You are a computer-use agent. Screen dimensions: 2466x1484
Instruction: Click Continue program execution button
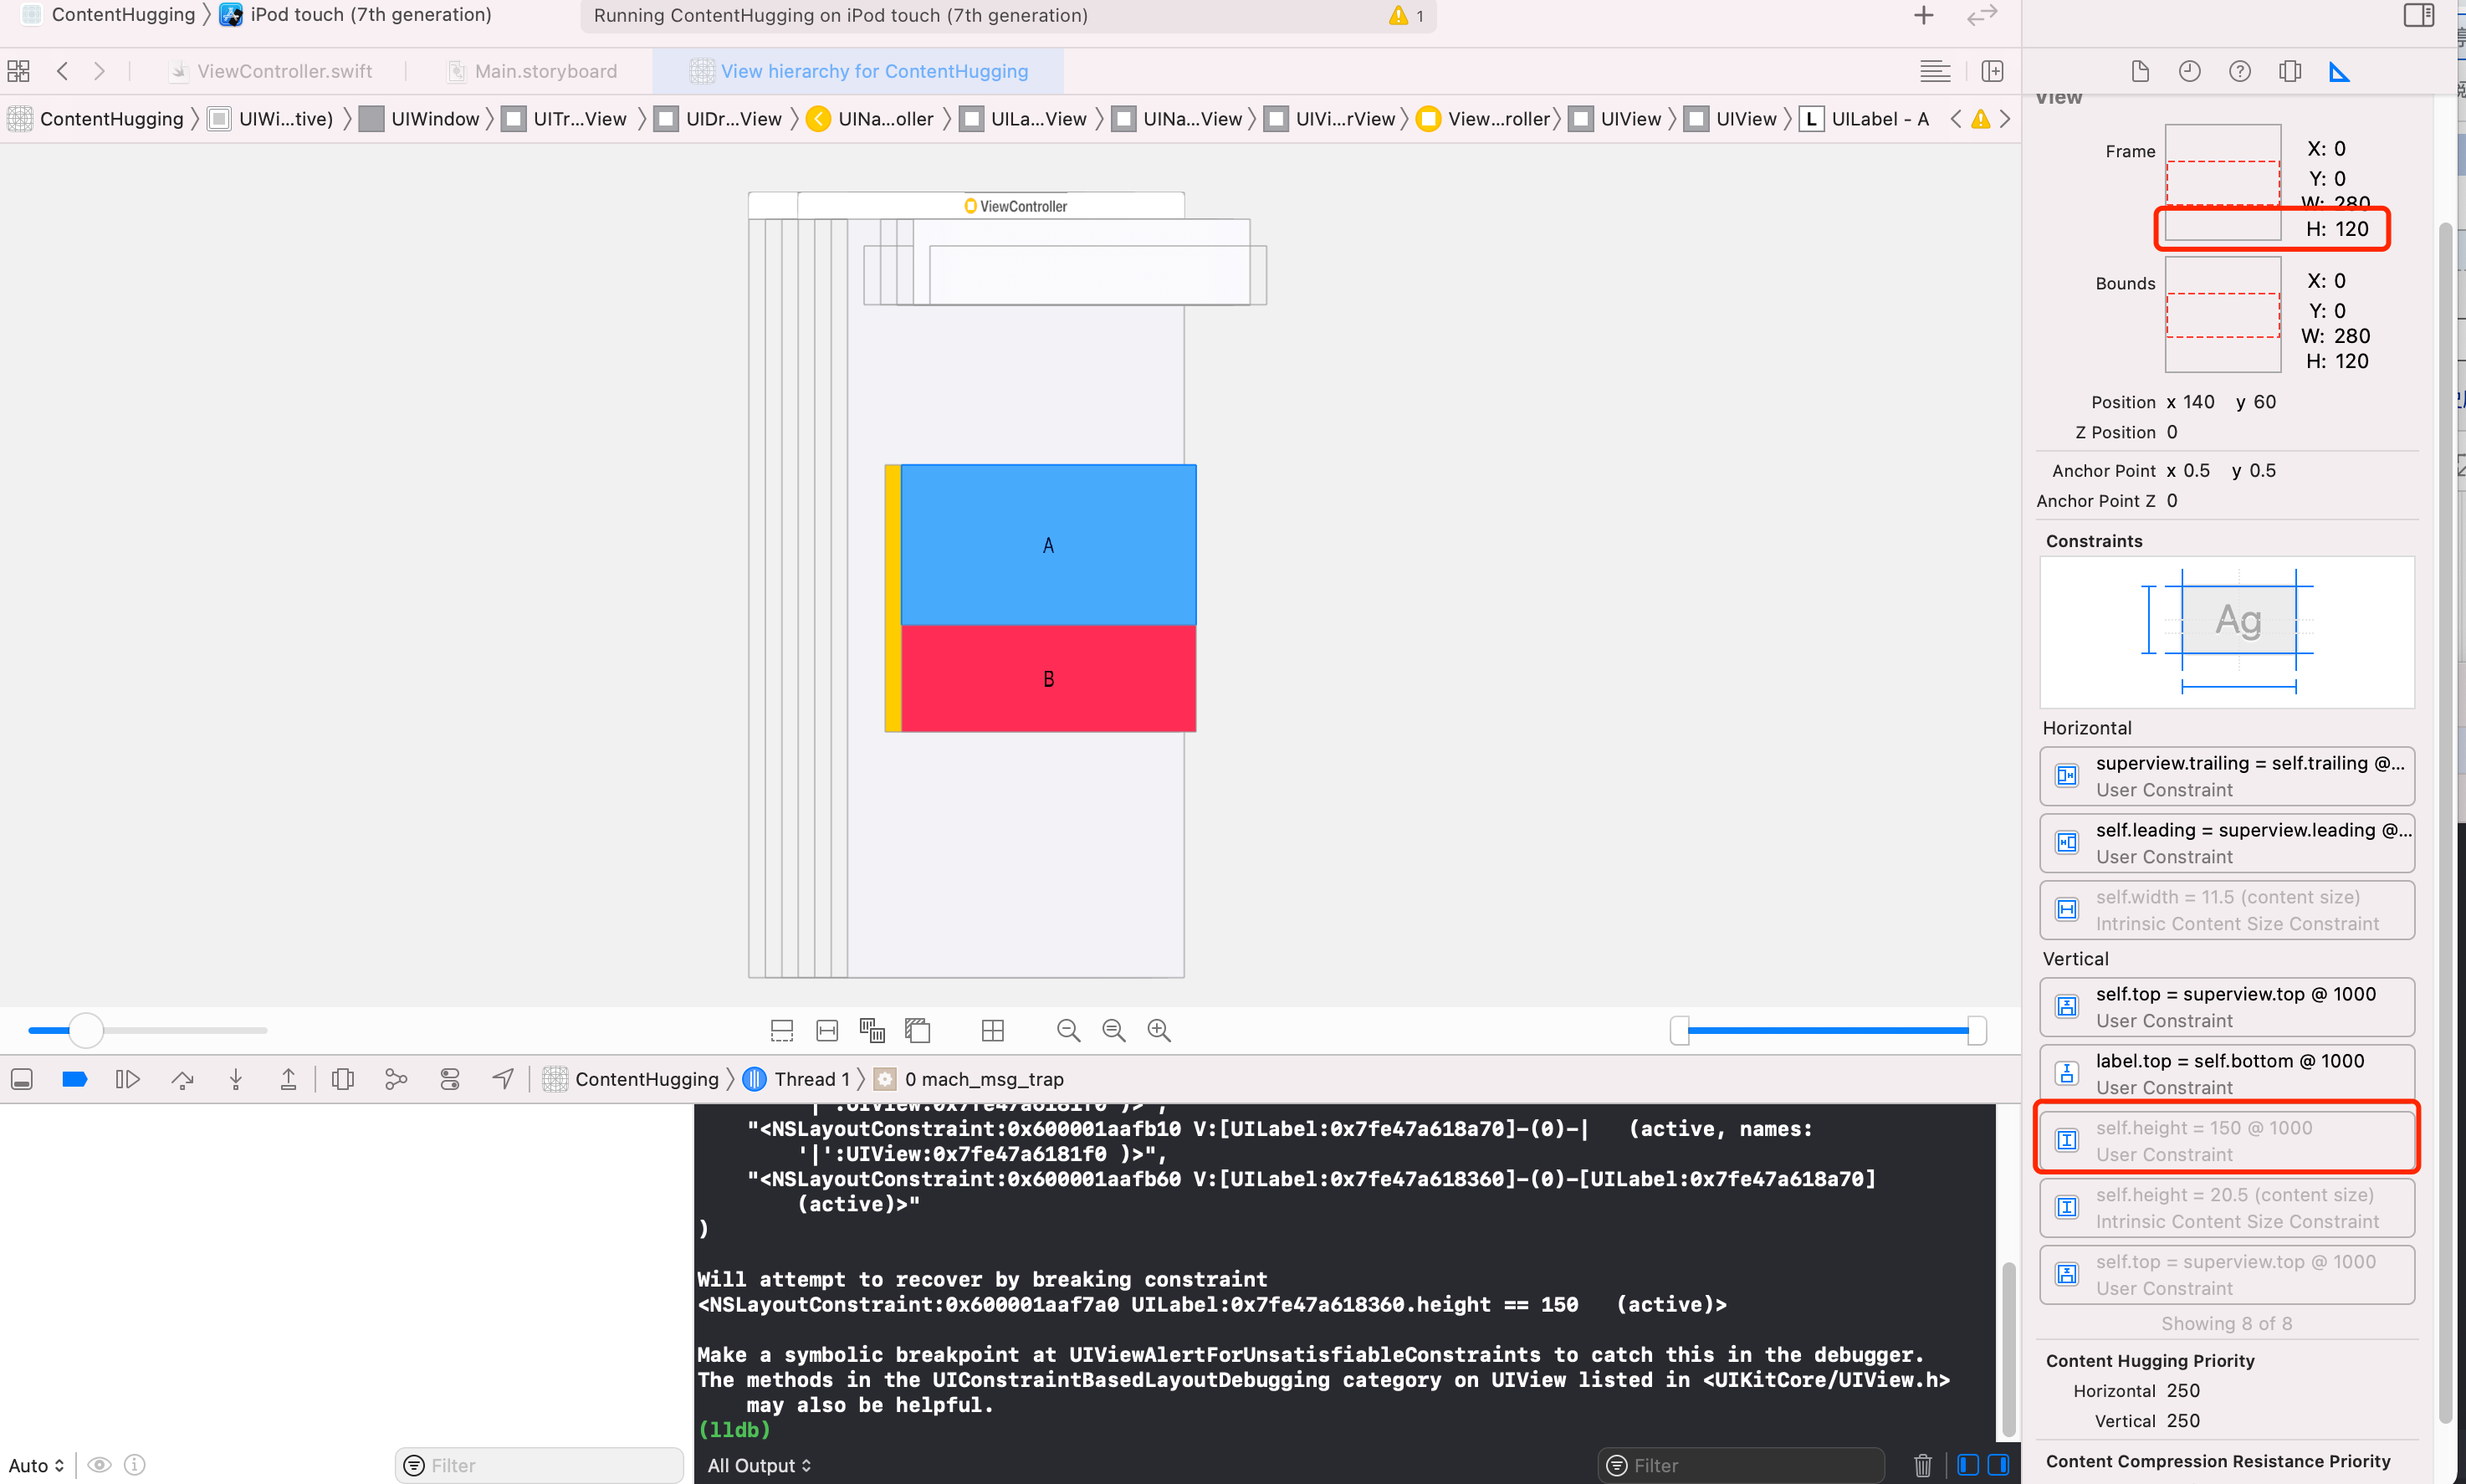coord(127,1079)
